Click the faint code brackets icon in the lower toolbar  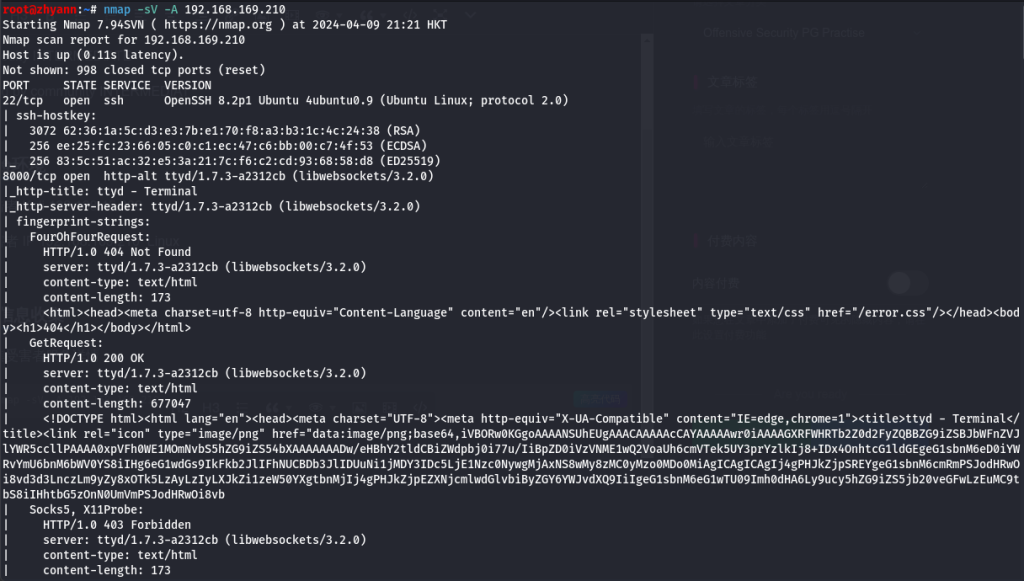point(421,408)
